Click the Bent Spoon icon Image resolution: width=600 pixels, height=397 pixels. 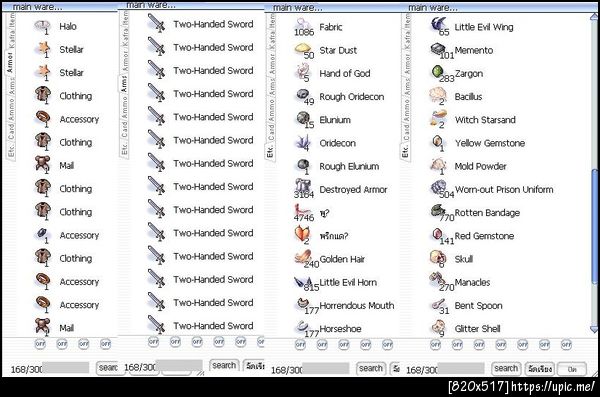pyautogui.click(x=438, y=305)
